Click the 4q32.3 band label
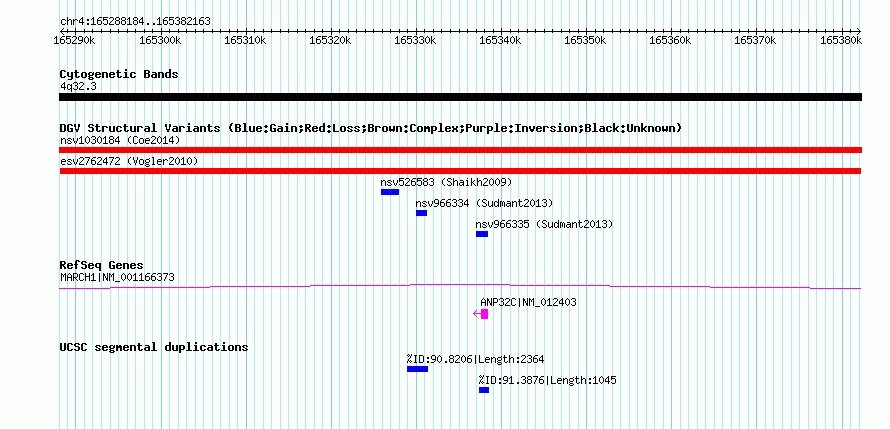 [79, 87]
